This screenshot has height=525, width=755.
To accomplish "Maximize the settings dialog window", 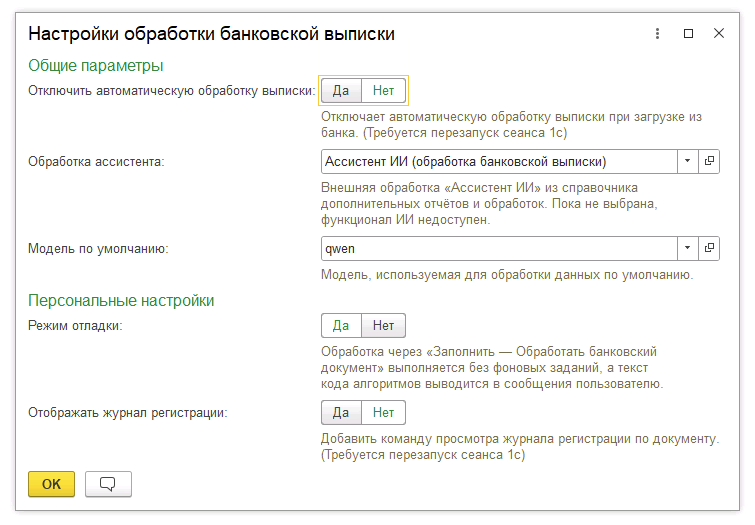I will (689, 33).
